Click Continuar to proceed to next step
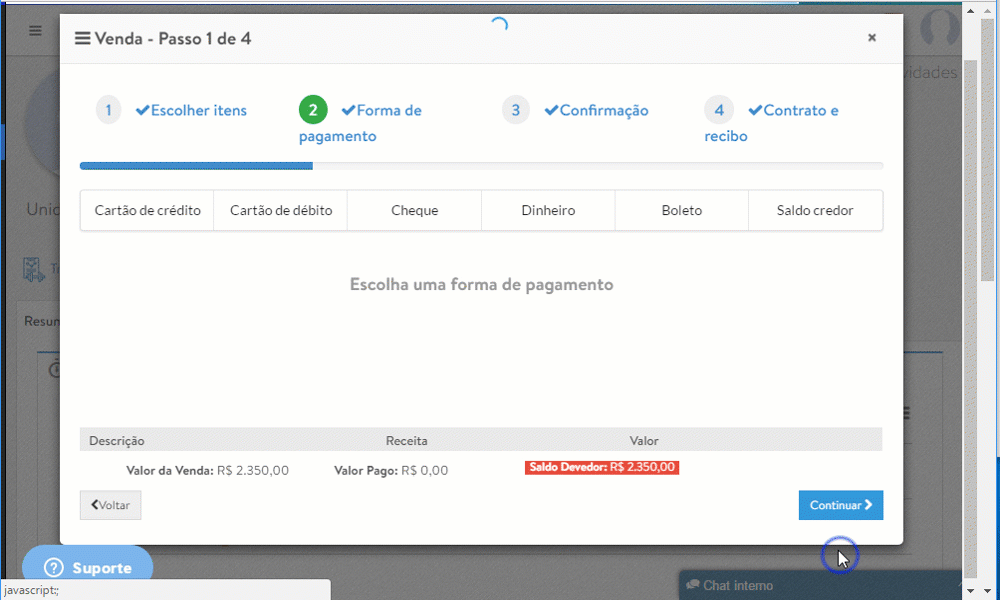Screen dimensions: 1000x600 (840, 505)
